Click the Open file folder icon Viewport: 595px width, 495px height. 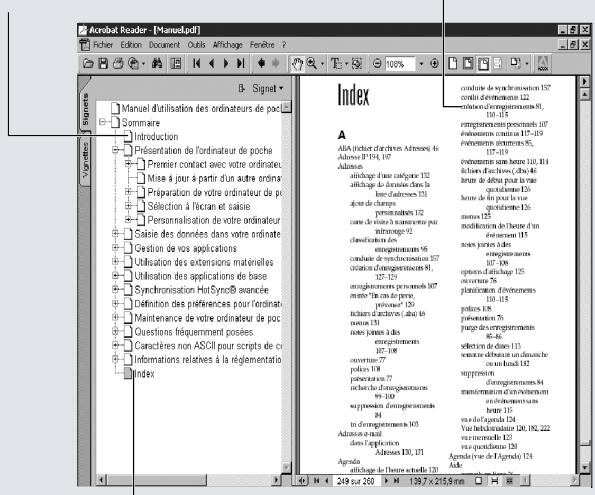(x=88, y=64)
